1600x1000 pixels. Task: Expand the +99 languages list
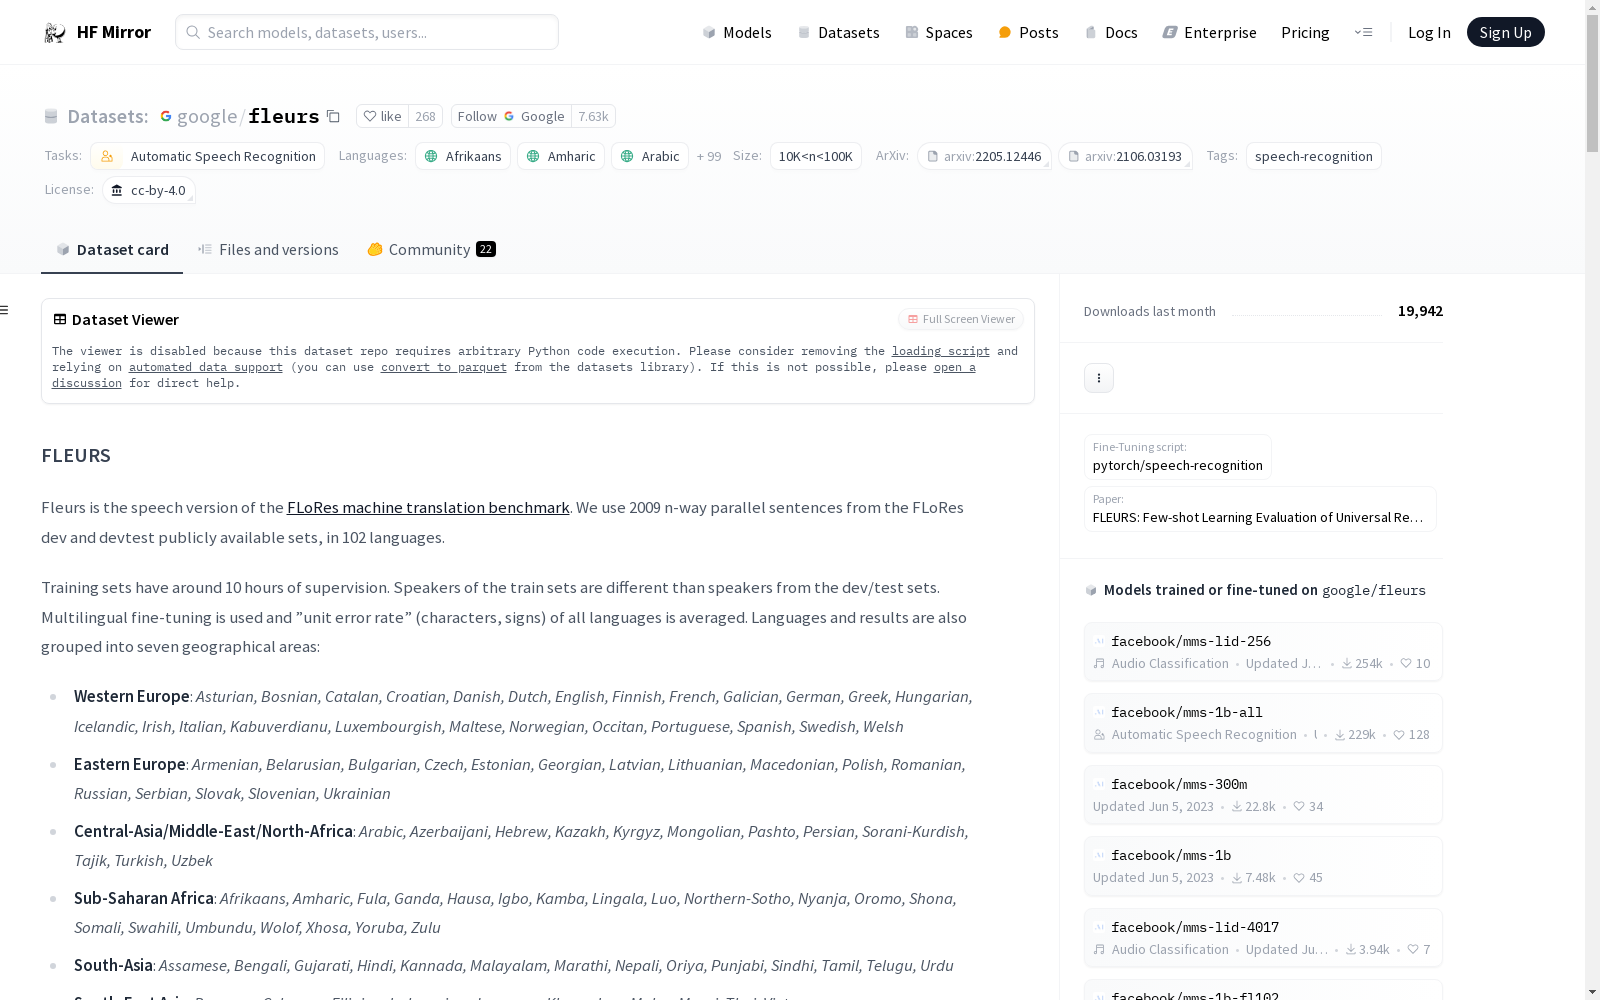(x=709, y=156)
